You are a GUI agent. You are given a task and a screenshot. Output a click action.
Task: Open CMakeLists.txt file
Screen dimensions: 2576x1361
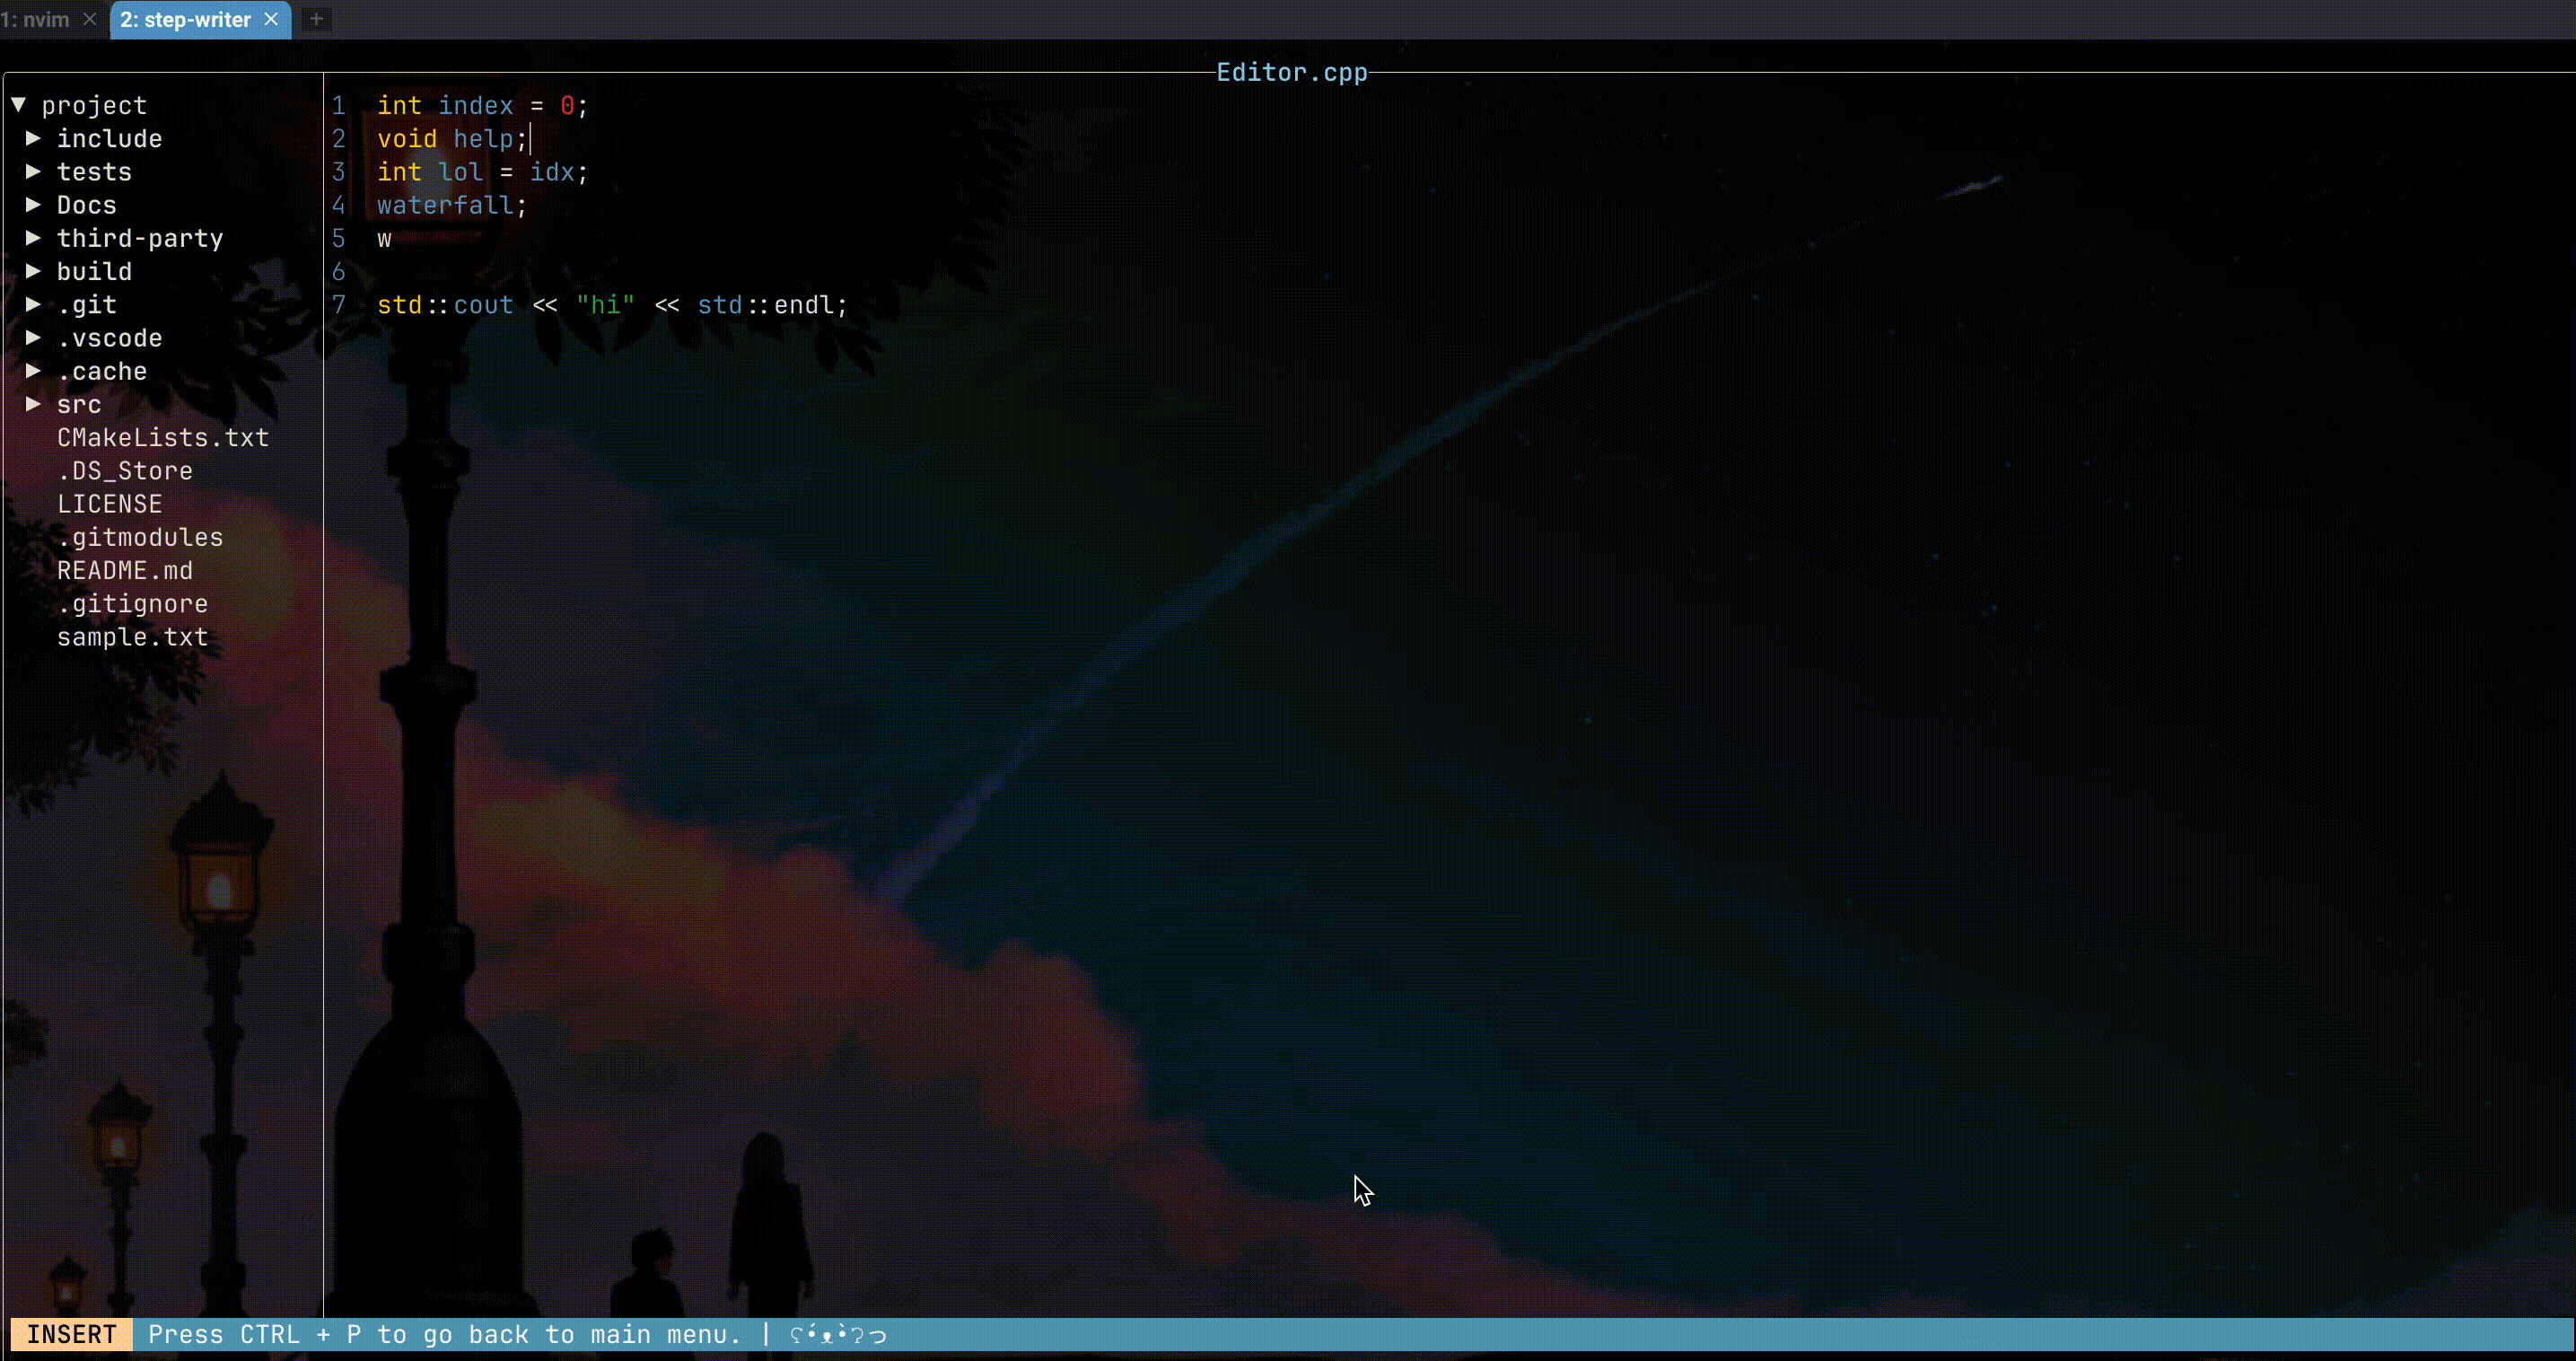click(162, 437)
